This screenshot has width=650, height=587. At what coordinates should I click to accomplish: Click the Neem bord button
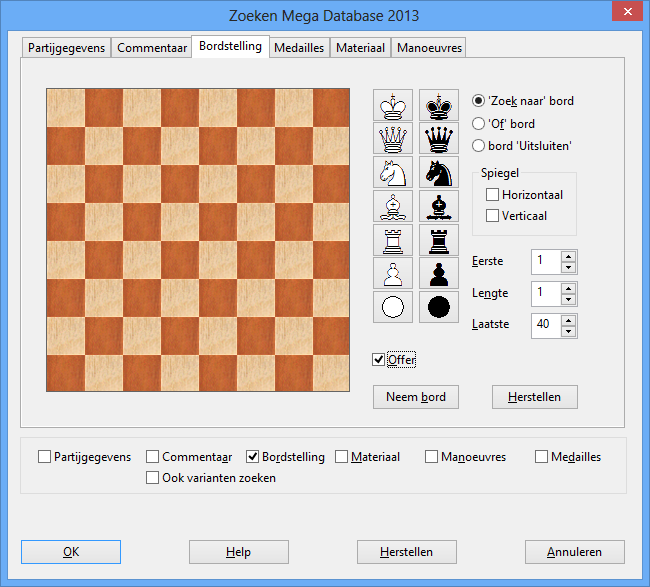[416, 397]
